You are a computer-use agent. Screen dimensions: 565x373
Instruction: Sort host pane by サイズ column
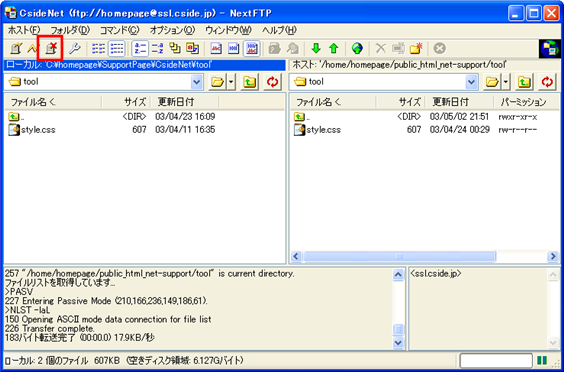400,102
